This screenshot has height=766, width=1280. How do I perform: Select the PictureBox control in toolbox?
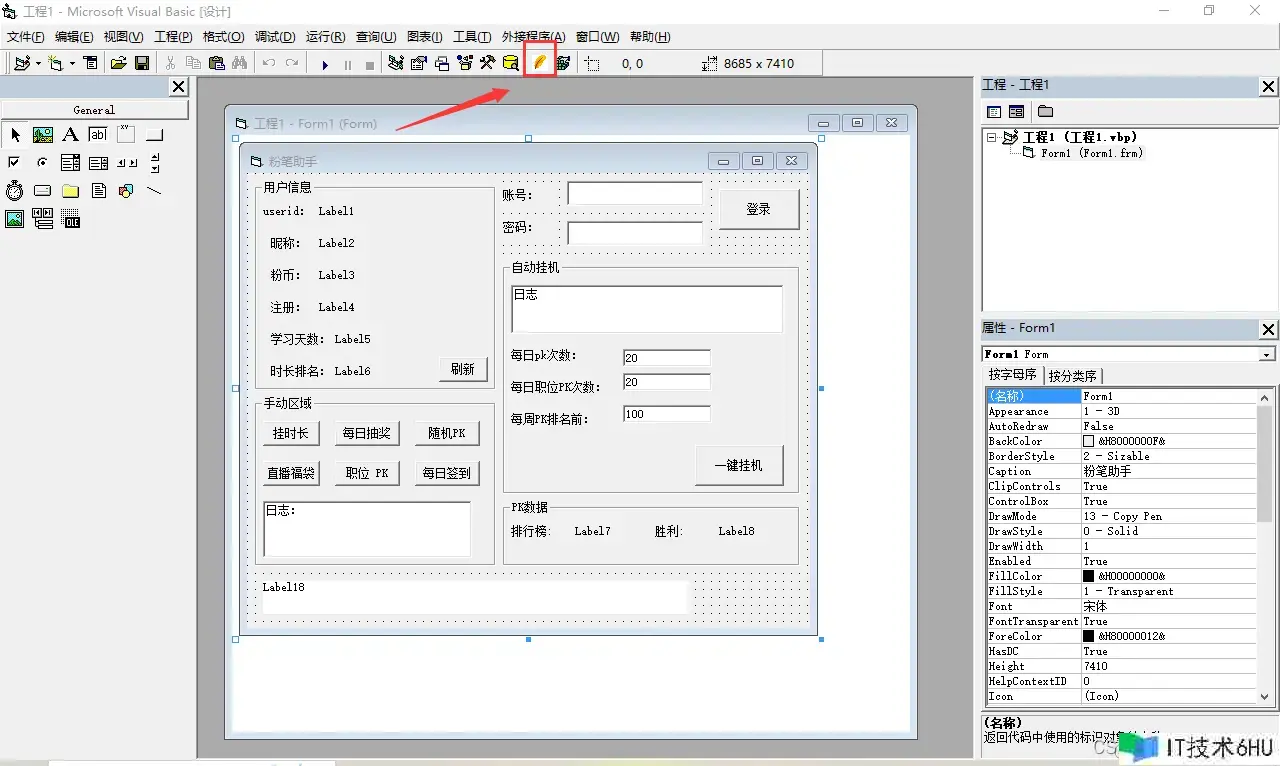coord(43,135)
